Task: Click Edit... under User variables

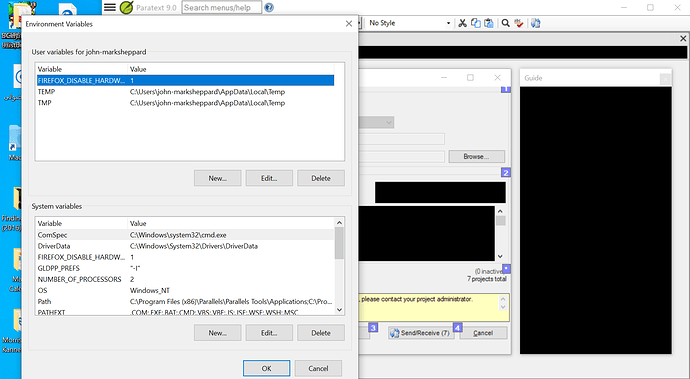Action: coord(269,178)
